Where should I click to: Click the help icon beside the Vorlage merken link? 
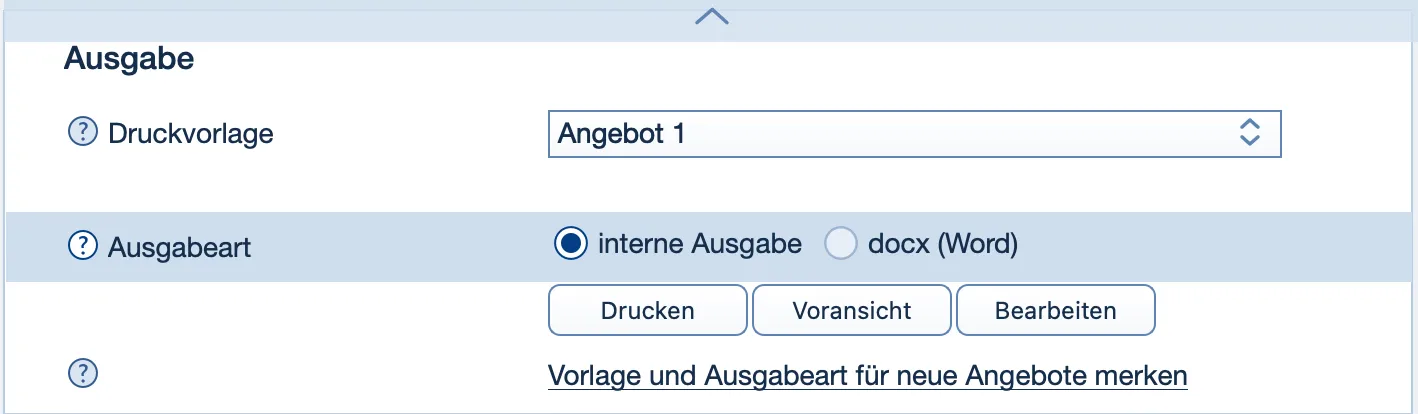[x=82, y=374]
